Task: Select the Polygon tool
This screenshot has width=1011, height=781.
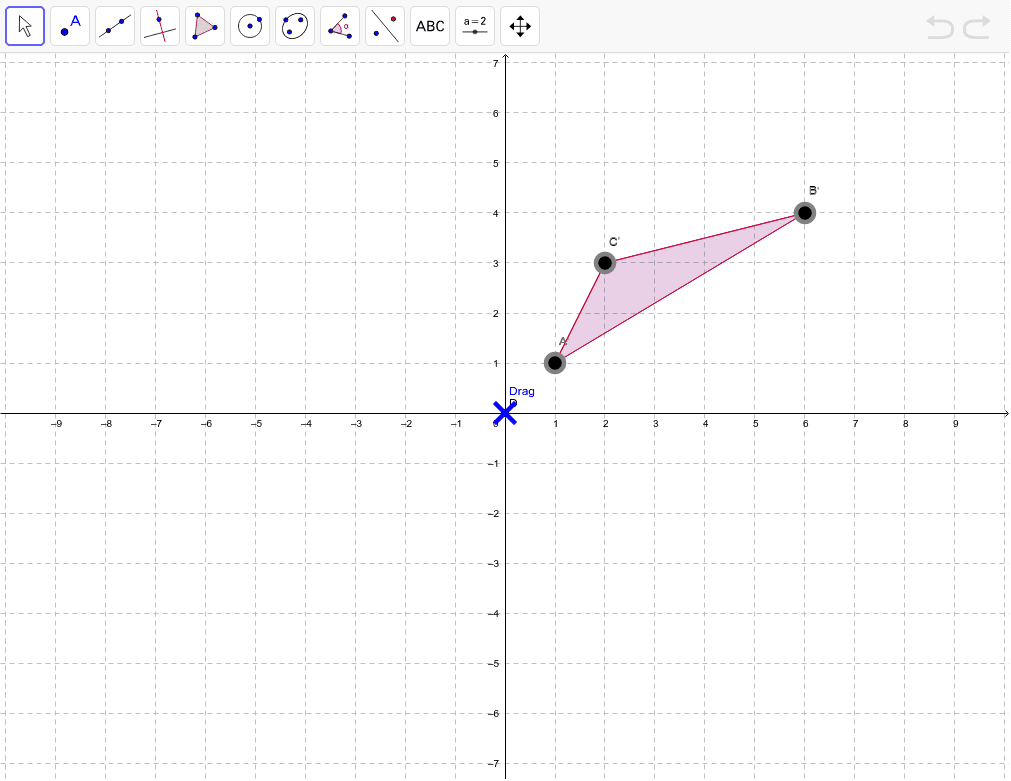Action: [x=205, y=26]
